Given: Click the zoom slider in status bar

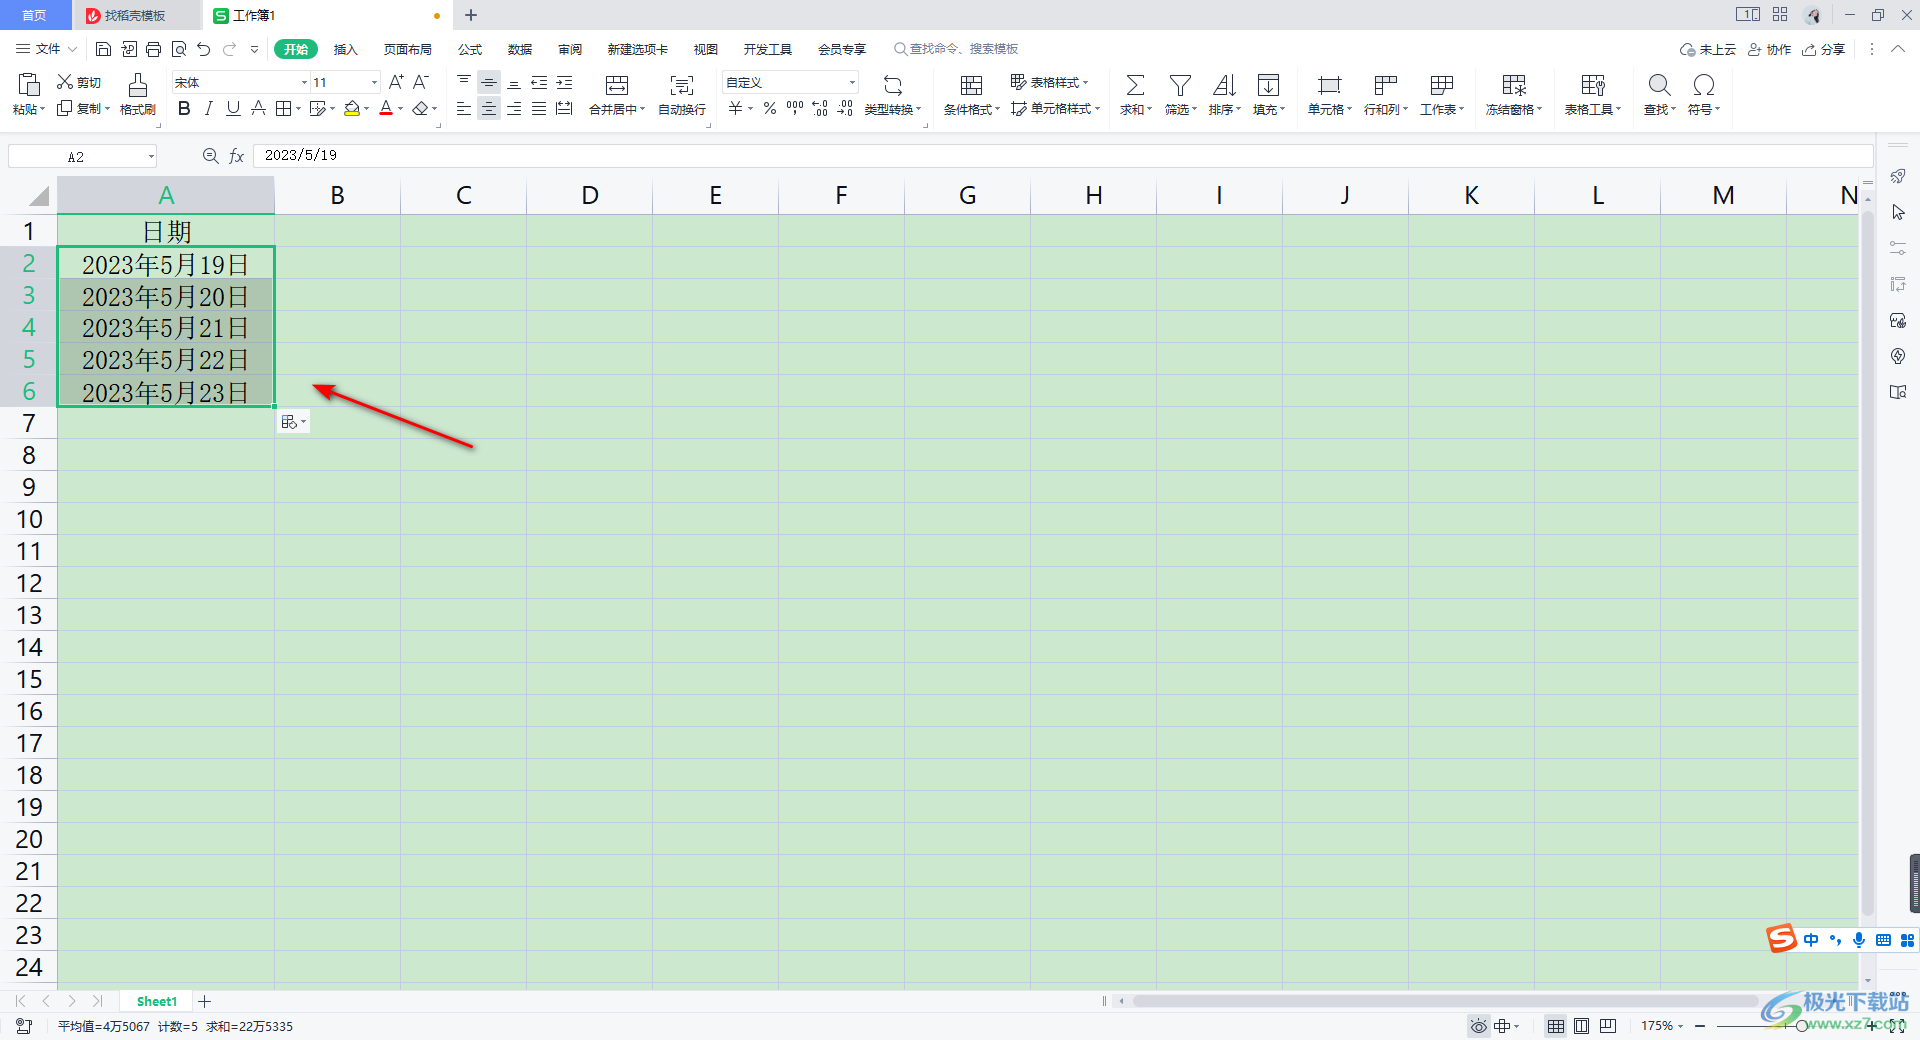Looking at the screenshot, I should click(1800, 1026).
